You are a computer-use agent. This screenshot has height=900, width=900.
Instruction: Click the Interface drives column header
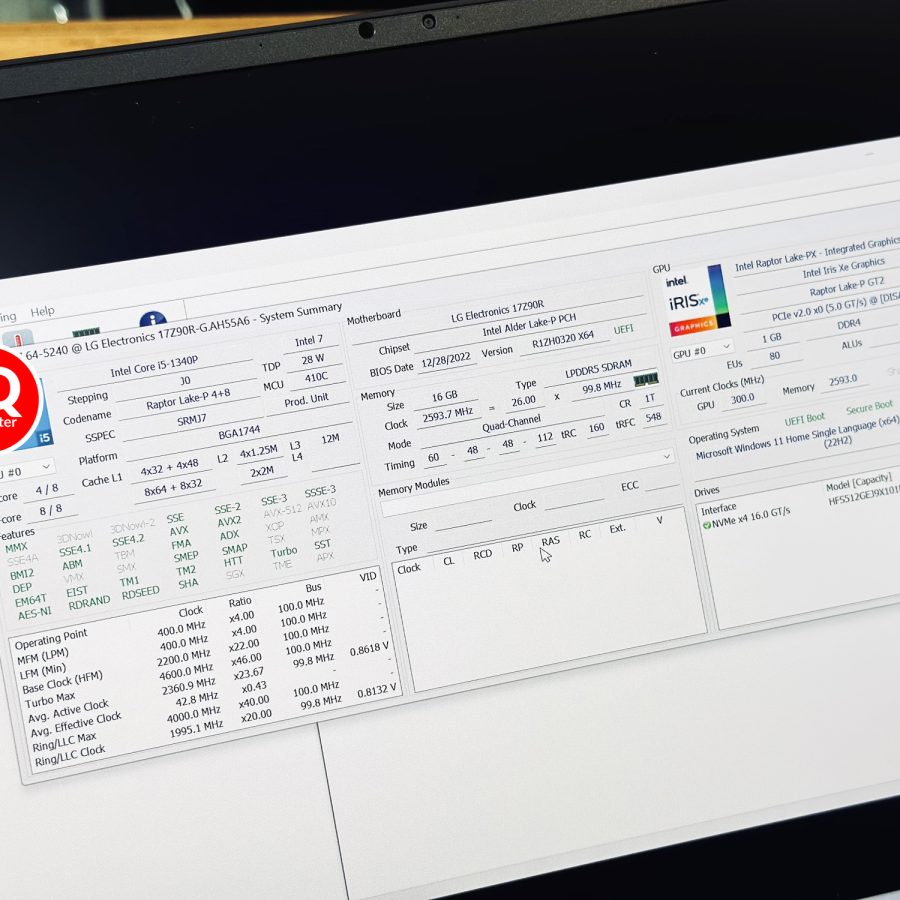coord(719,509)
